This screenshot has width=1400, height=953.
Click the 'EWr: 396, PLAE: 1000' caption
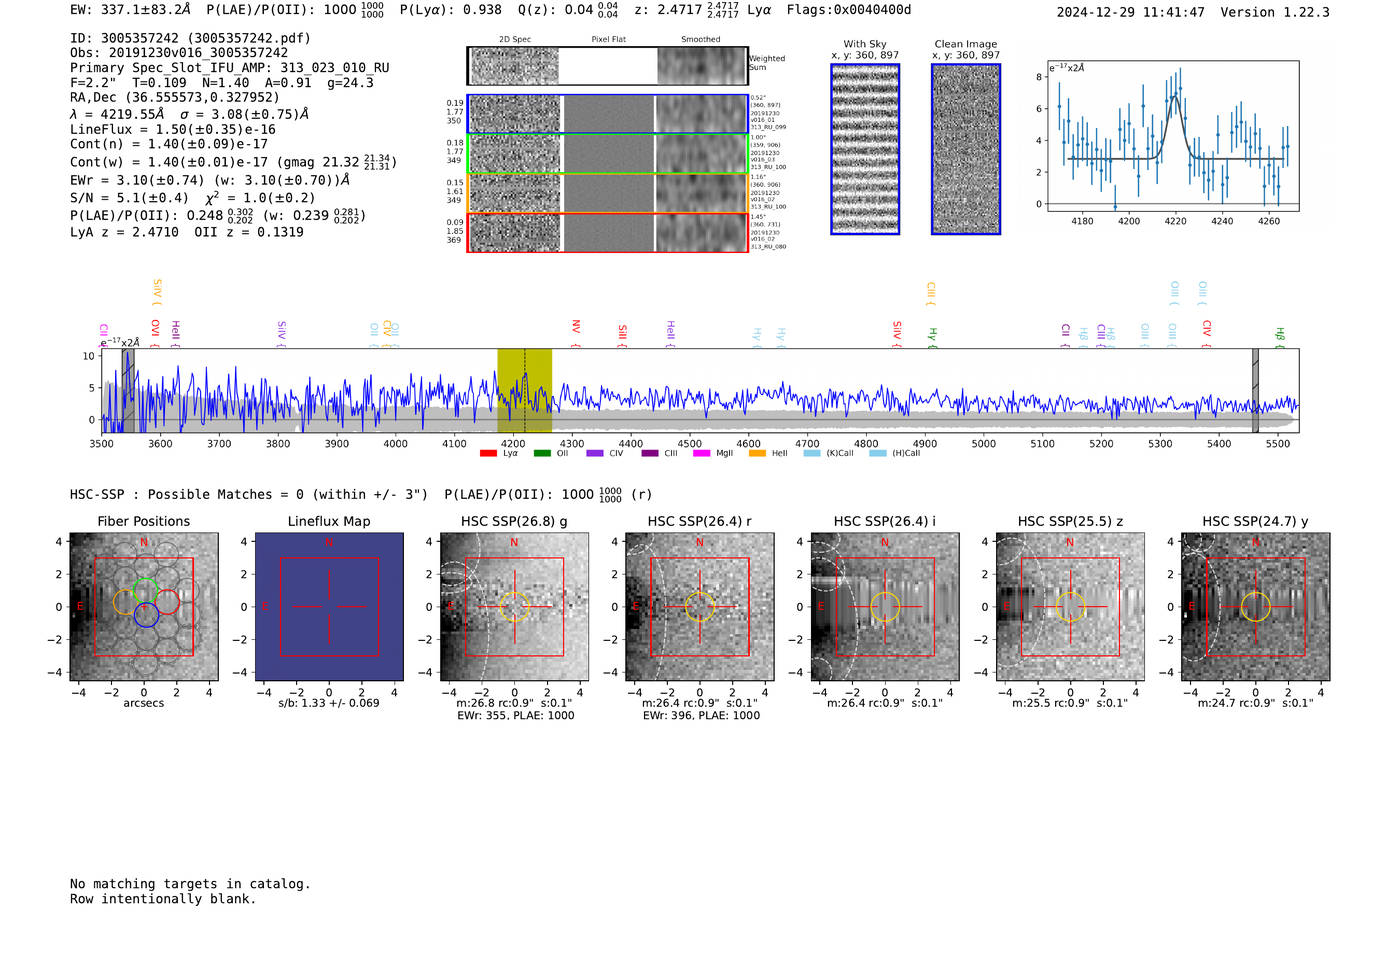coord(701,716)
